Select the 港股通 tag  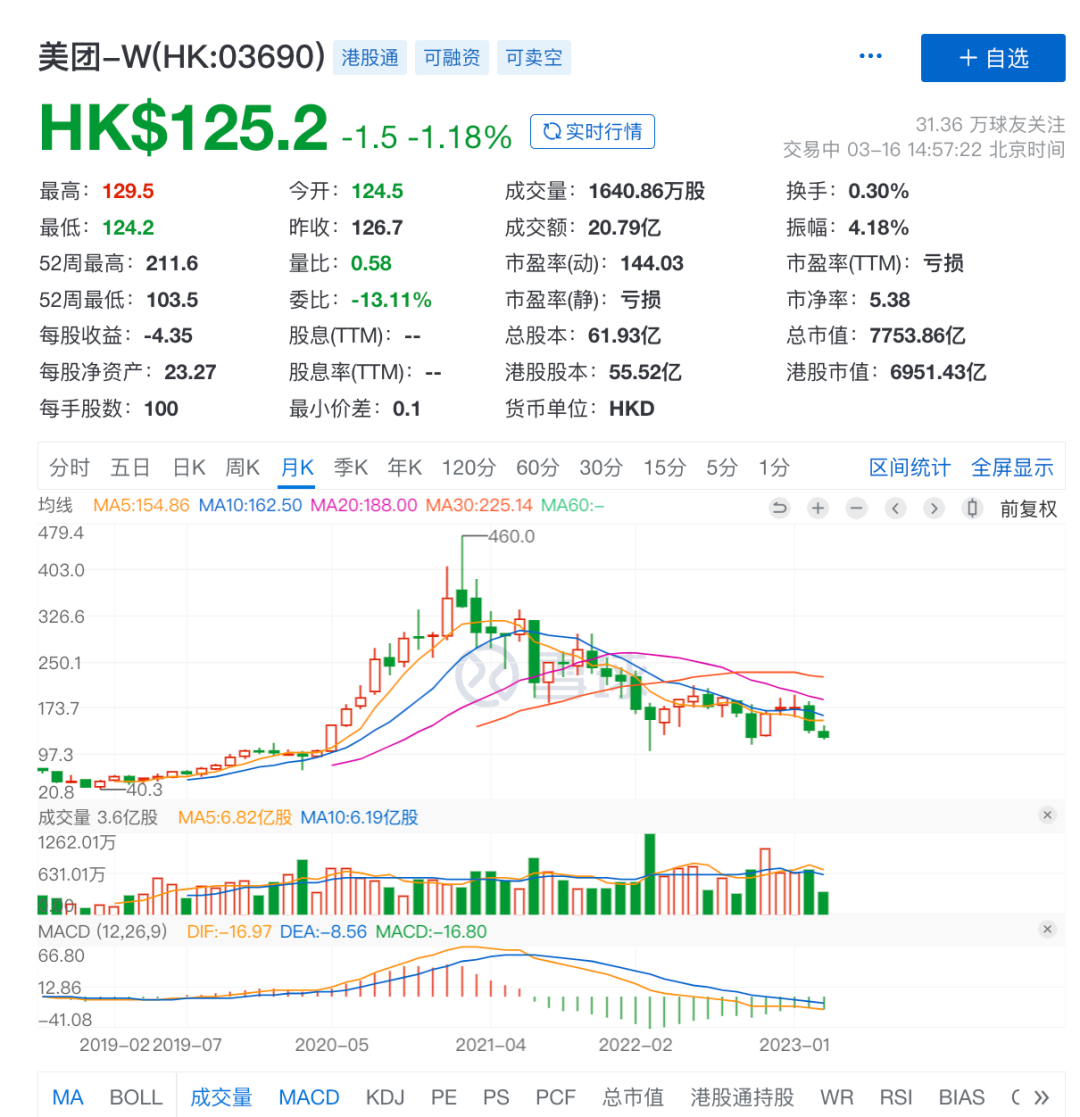click(370, 58)
